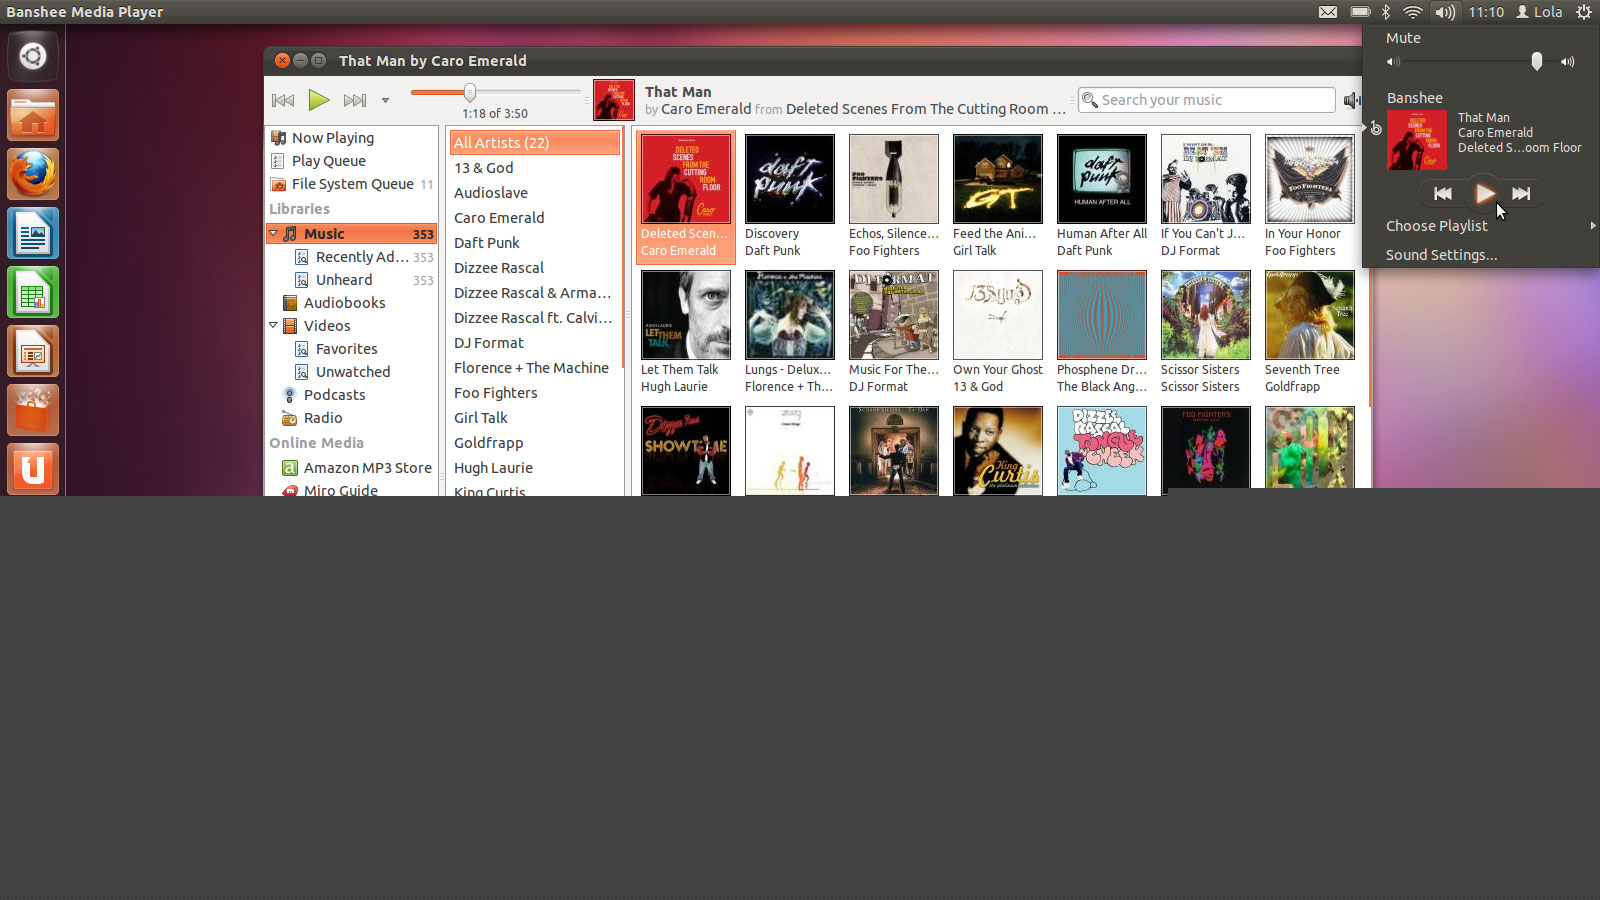
Task: Launch LibreOffice Impress from the launcher
Action: click(33, 351)
